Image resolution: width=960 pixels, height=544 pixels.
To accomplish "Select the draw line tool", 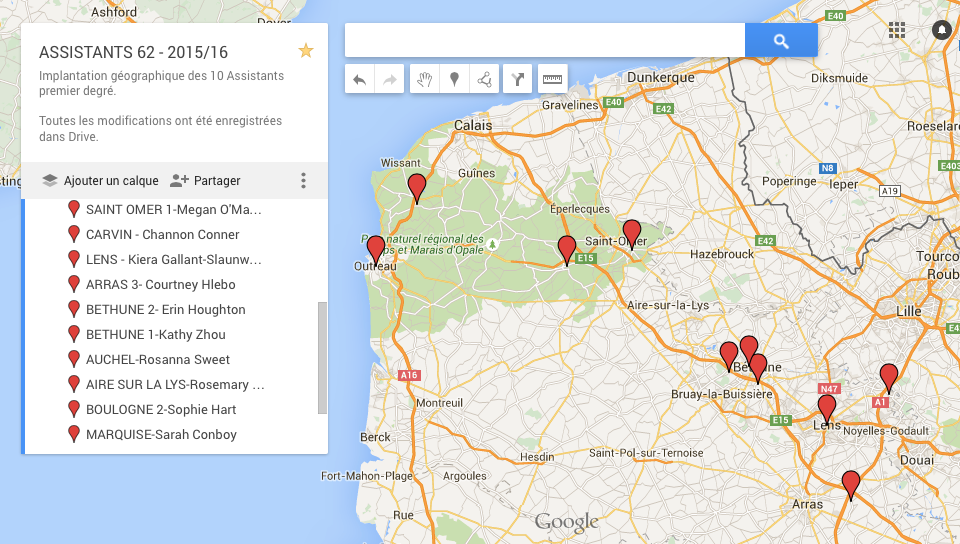I will tap(483, 79).
